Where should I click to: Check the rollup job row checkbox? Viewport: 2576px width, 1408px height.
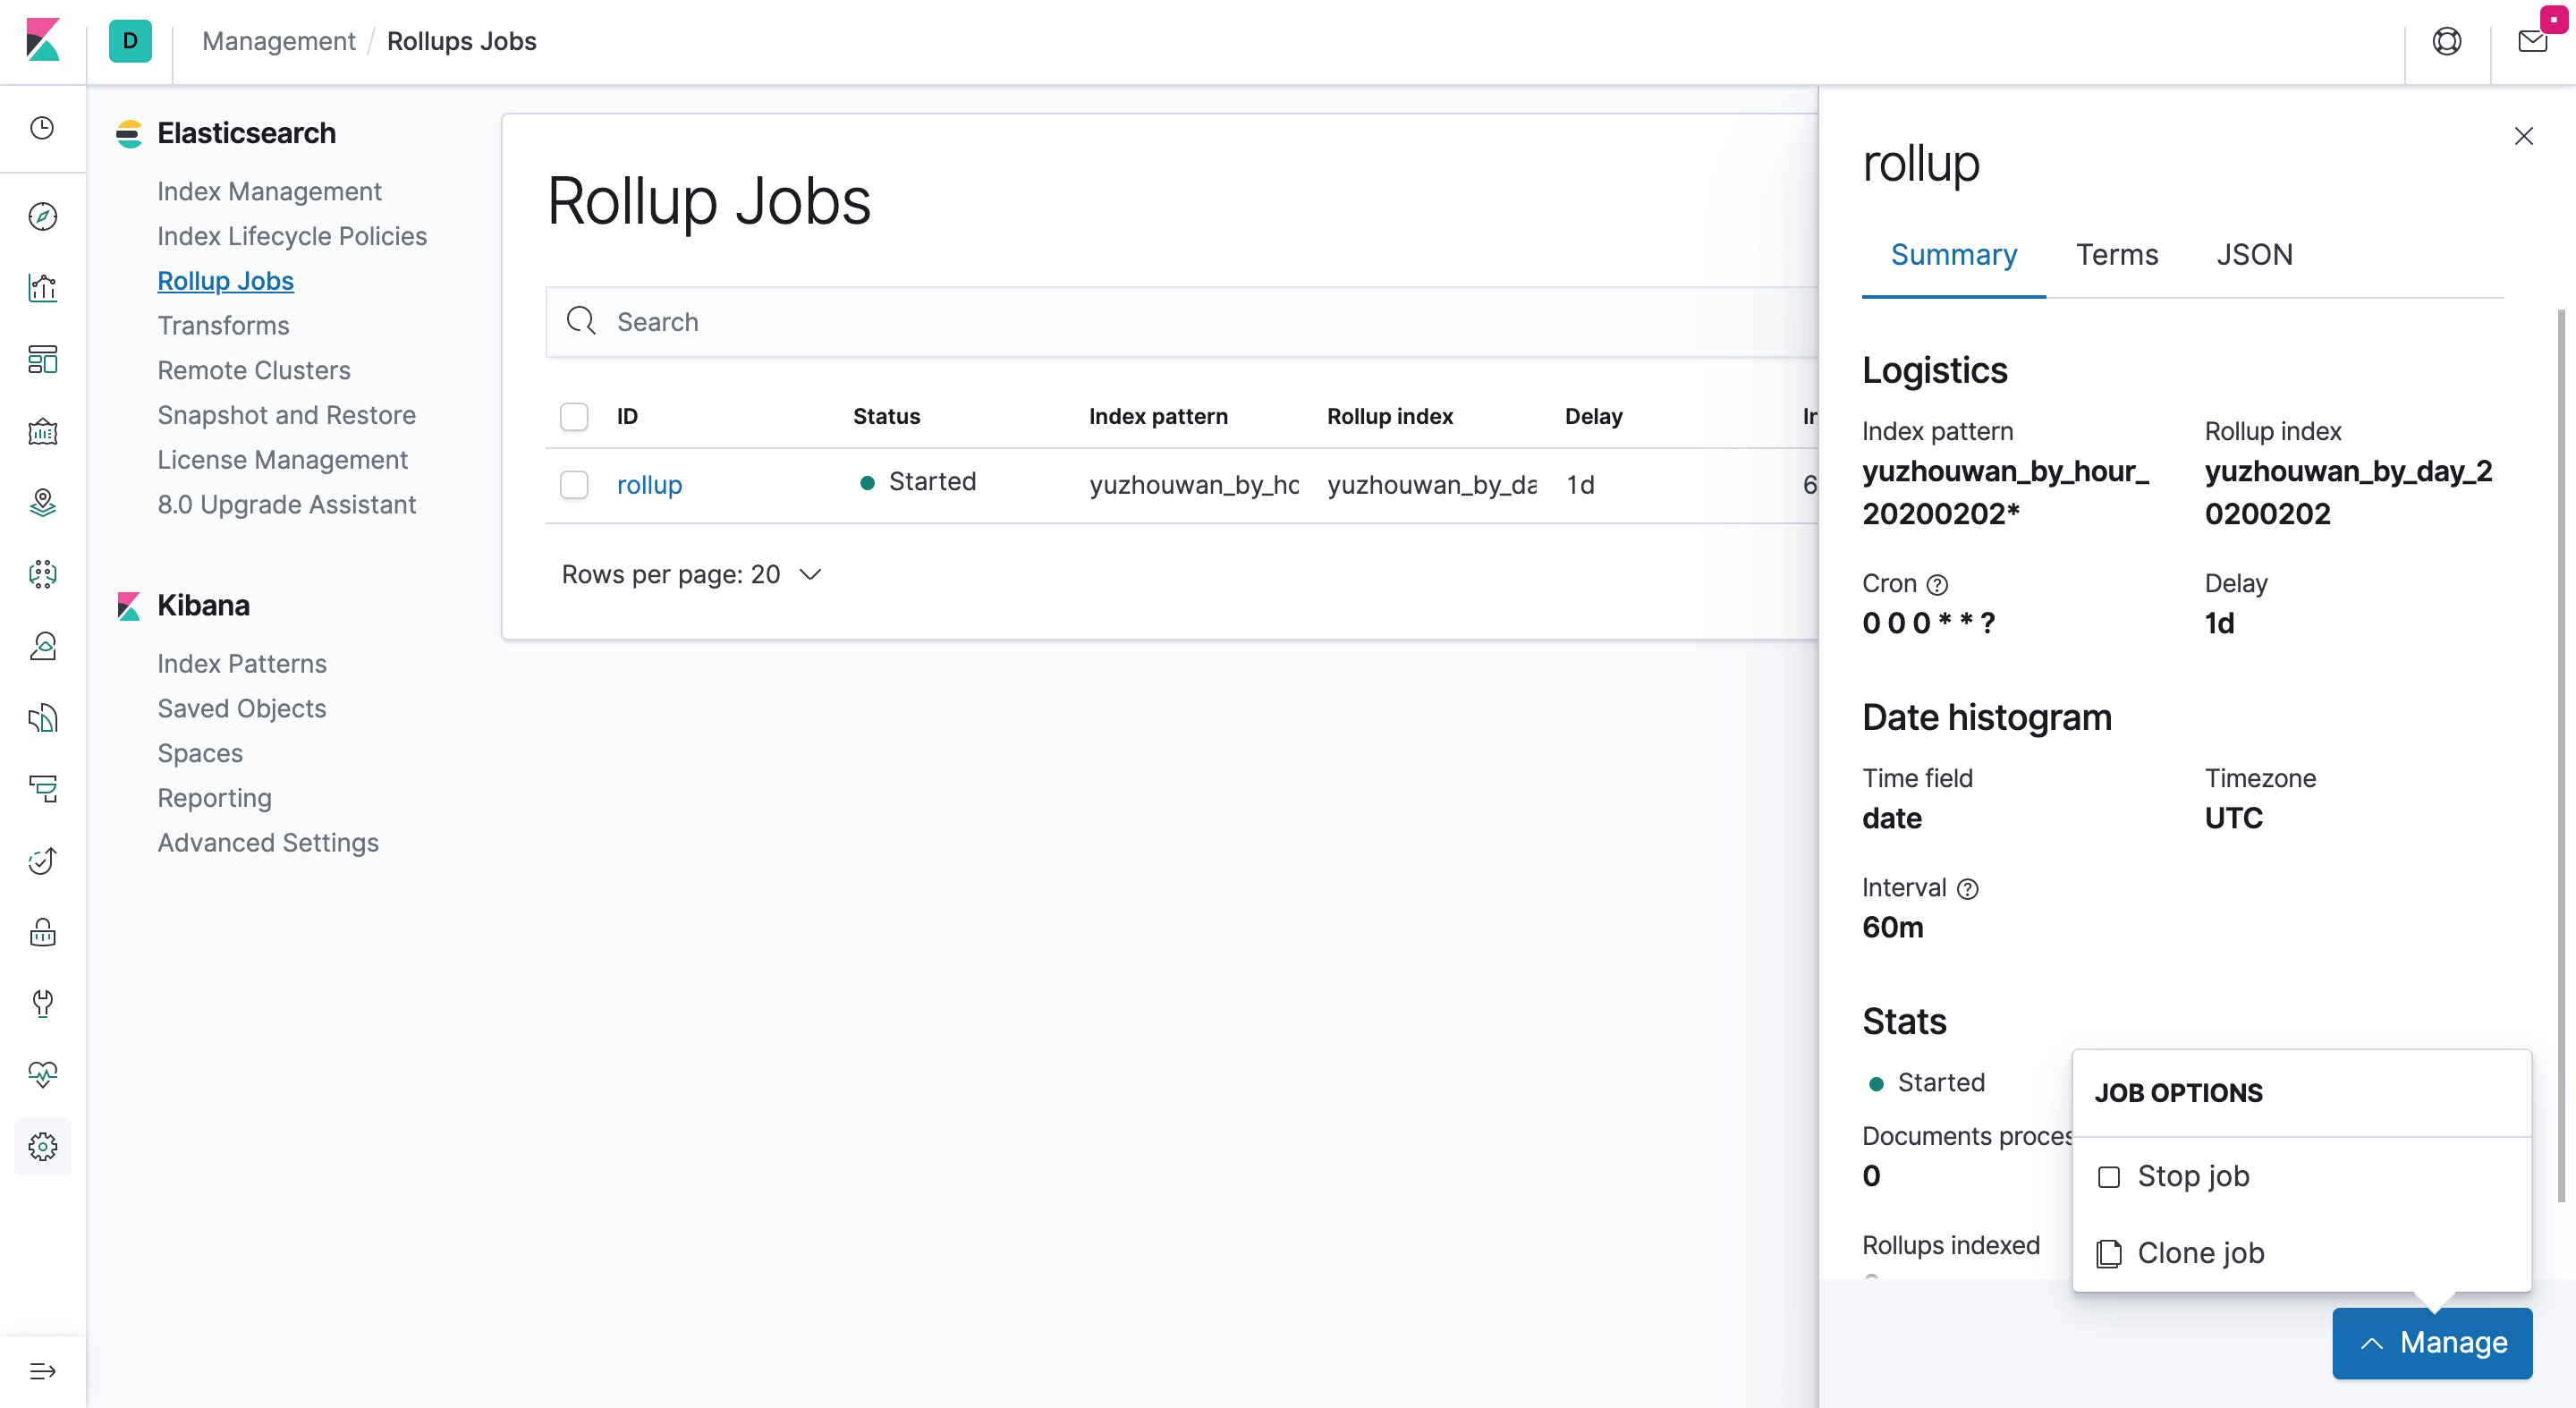(x=574, y=485)
